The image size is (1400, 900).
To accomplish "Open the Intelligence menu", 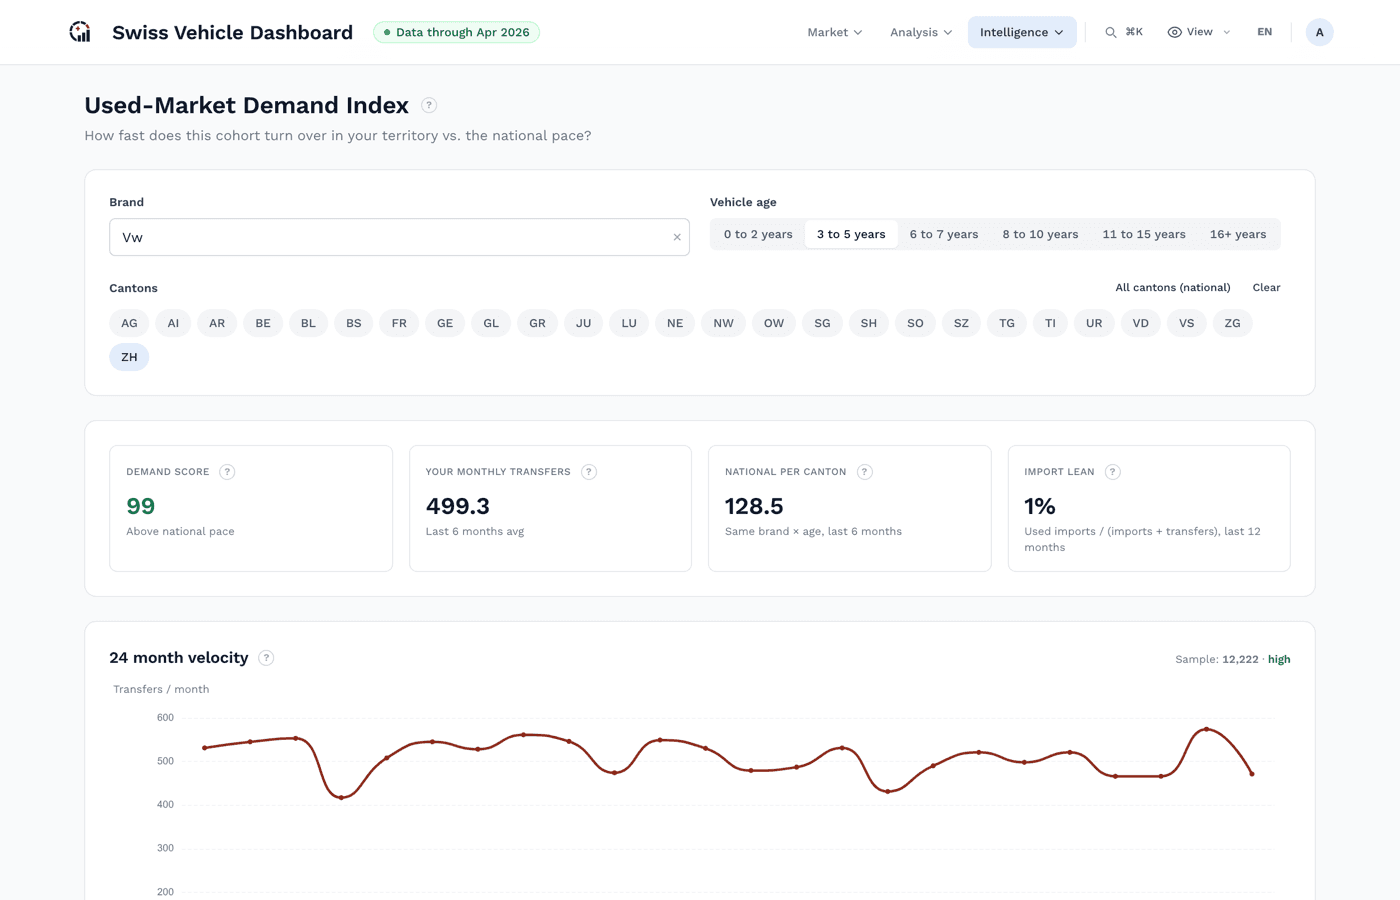I will 1022,32.
